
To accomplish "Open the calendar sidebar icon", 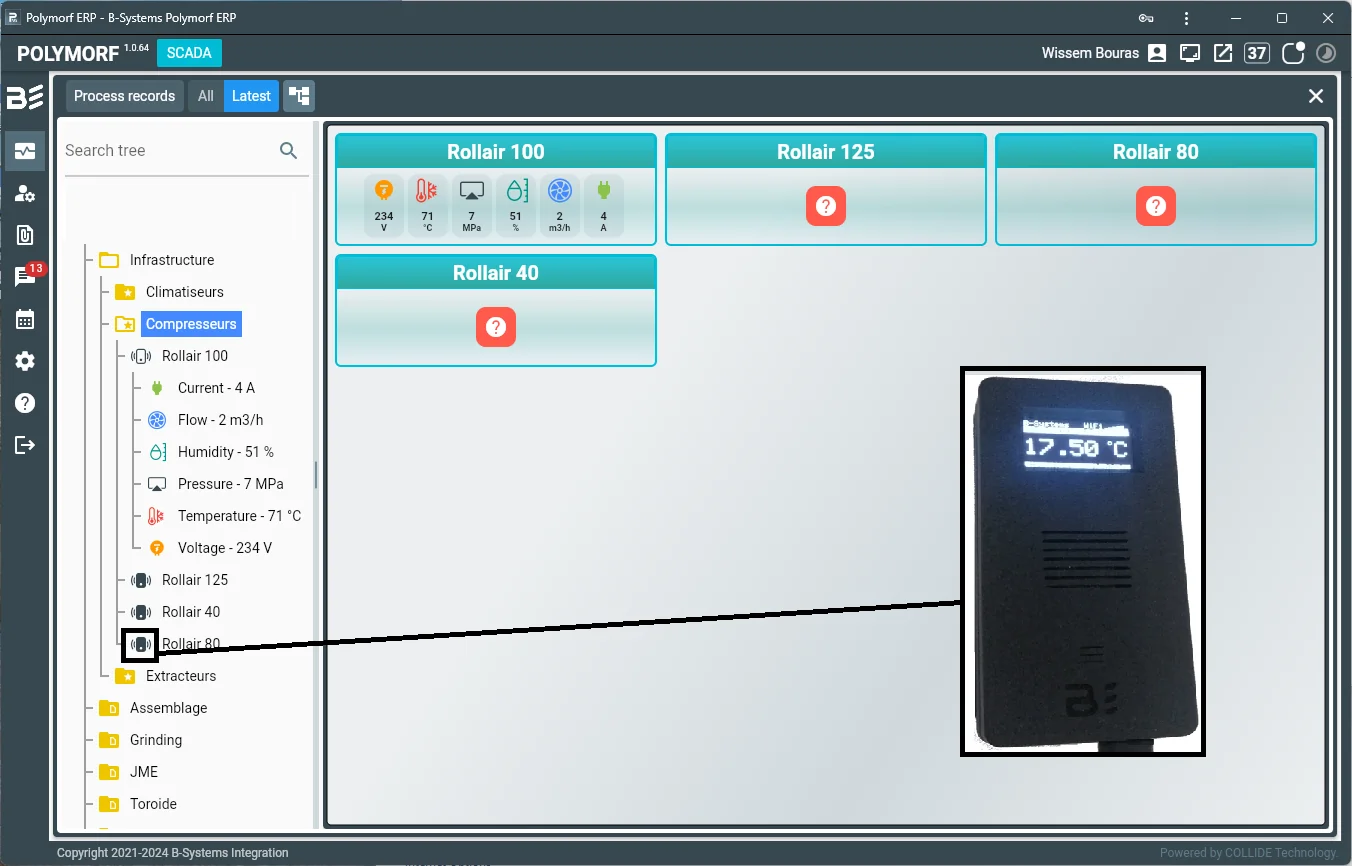I will coord(24,320).
